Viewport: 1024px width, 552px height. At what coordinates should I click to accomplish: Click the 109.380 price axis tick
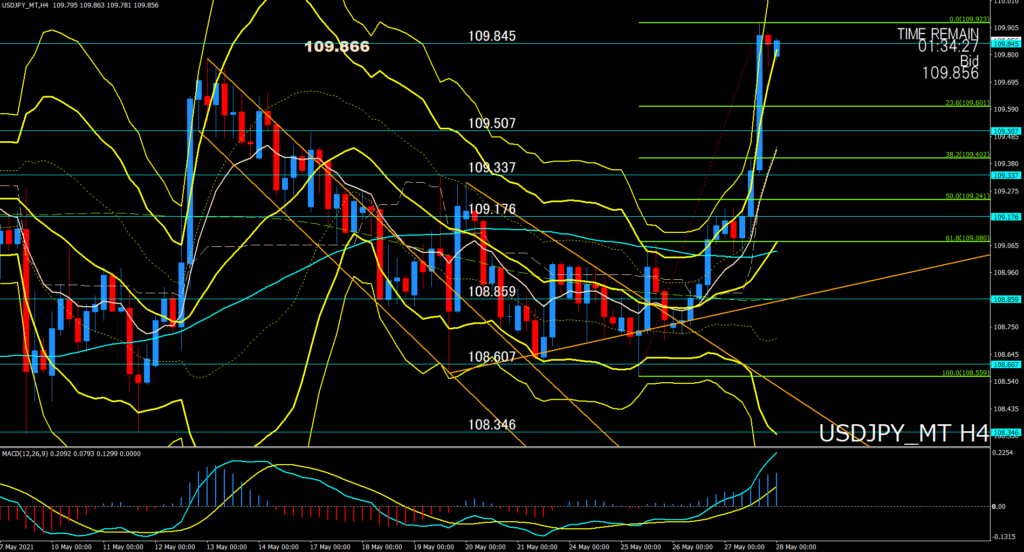pos(1006,163)
